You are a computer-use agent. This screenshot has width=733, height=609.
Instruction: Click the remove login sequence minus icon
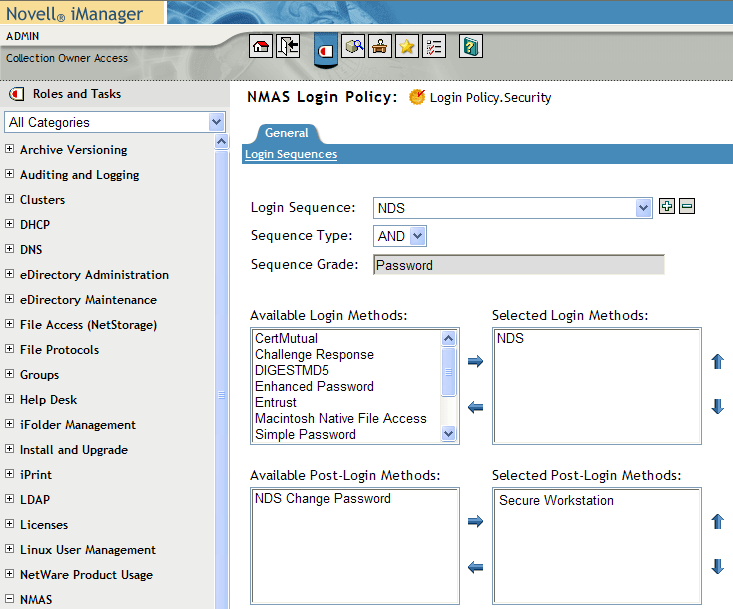tap(687, 206)
